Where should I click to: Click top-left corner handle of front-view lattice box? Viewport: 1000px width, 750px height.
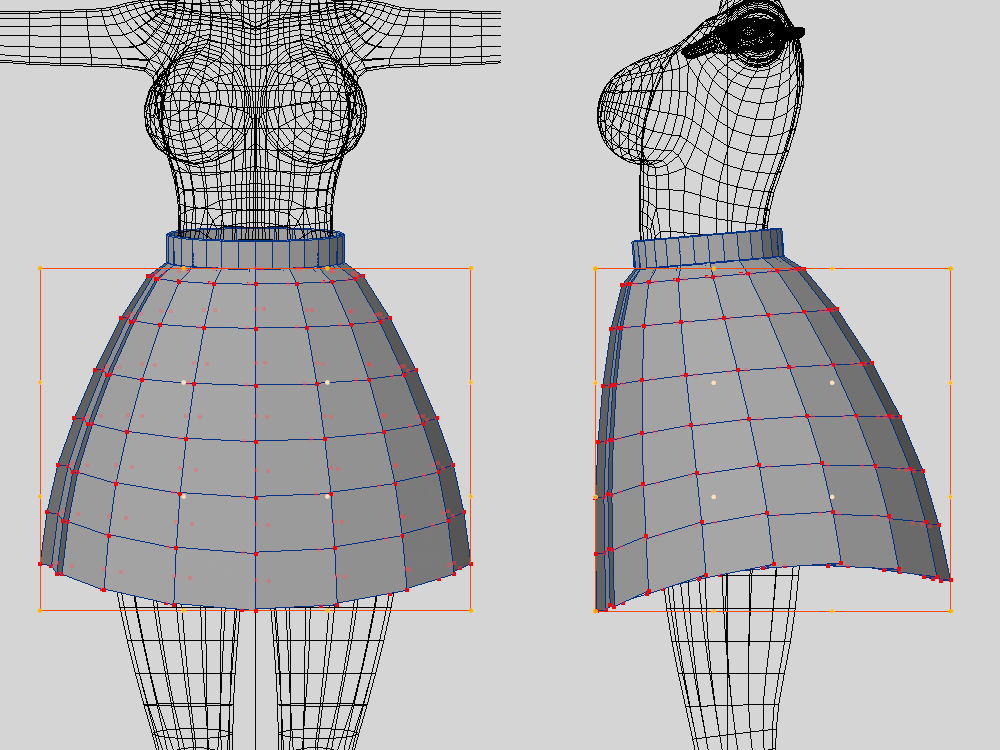(40, 268)
